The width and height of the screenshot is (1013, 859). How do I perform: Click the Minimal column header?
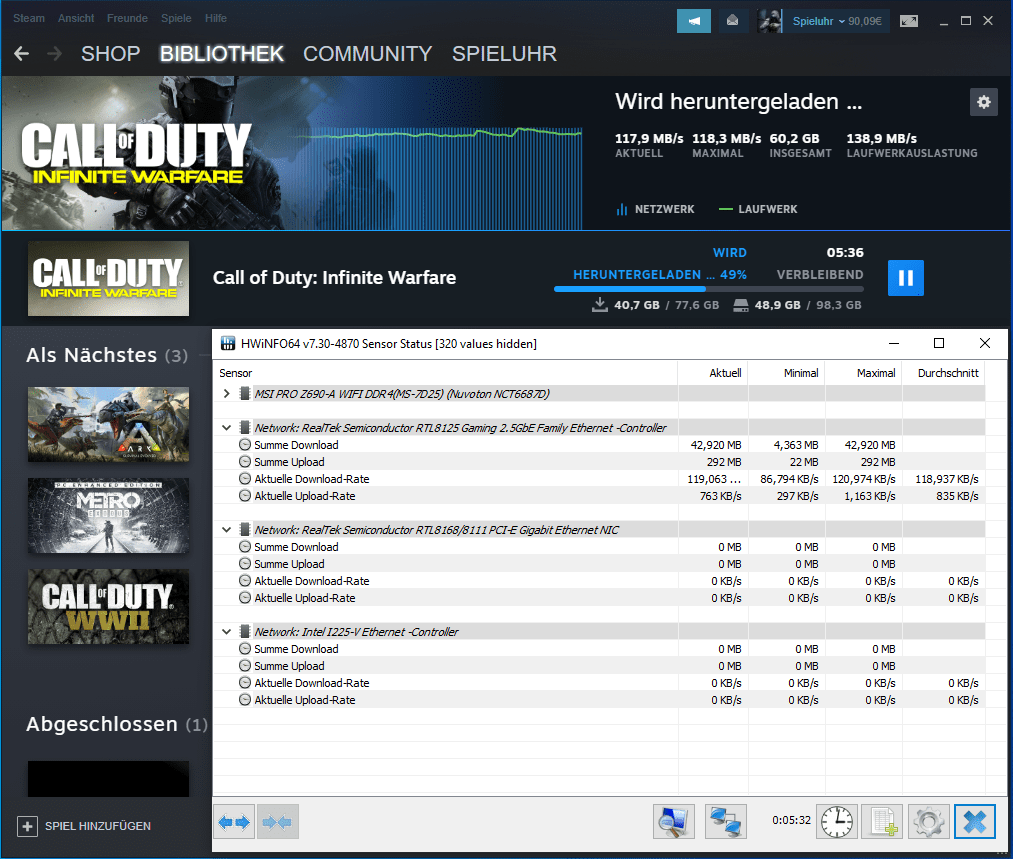[x=787, y=373]
